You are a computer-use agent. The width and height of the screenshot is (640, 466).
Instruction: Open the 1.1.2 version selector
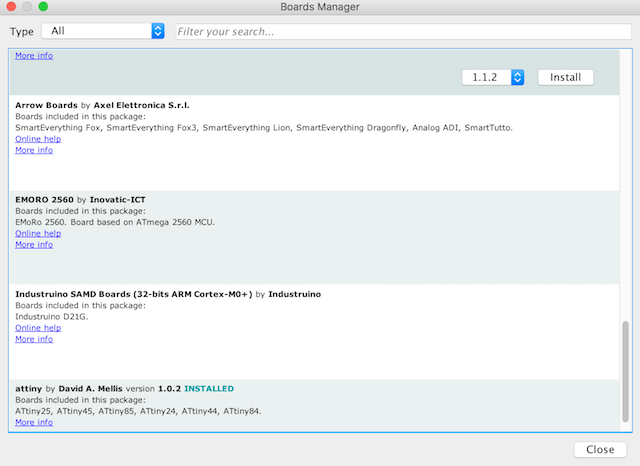[493, 77]
